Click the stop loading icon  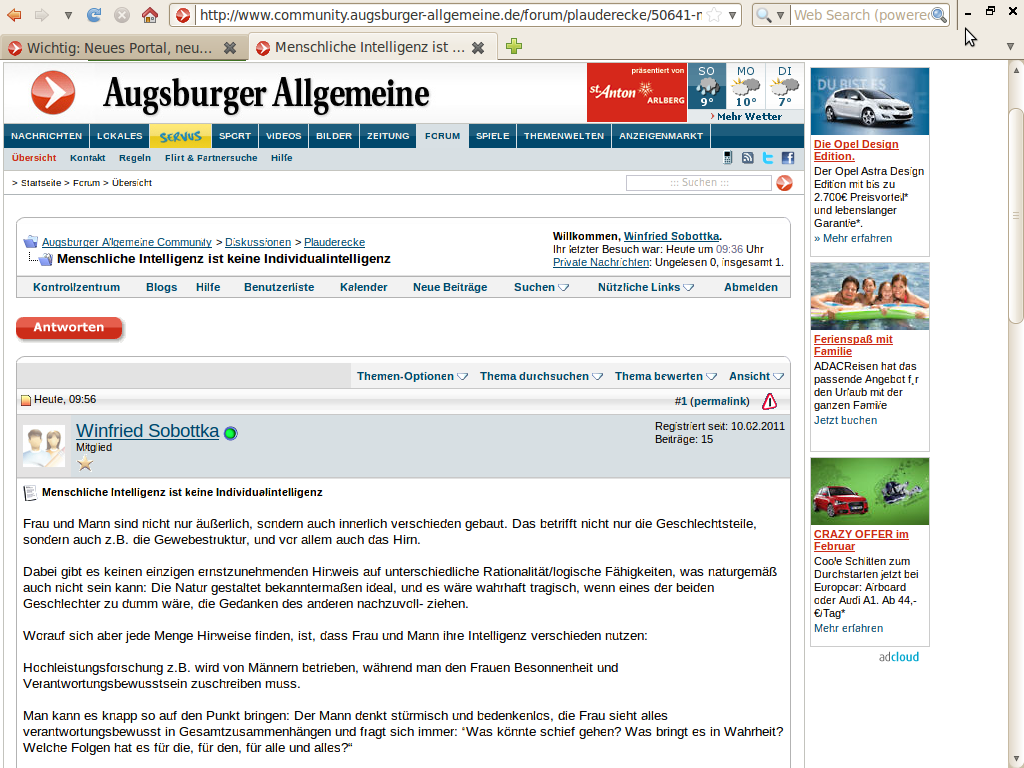122,14
